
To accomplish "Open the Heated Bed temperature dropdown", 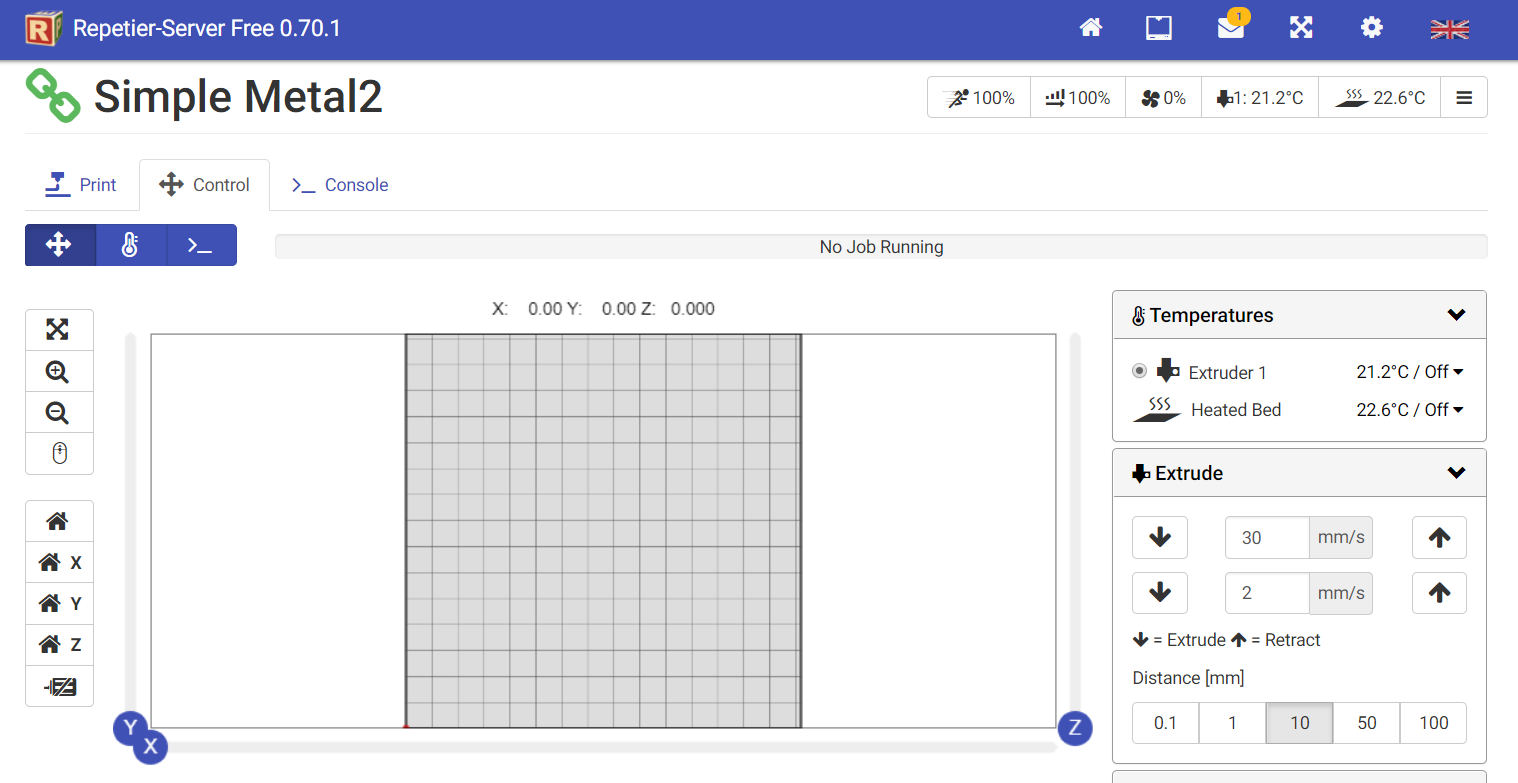I will (x=1410, y=410).
